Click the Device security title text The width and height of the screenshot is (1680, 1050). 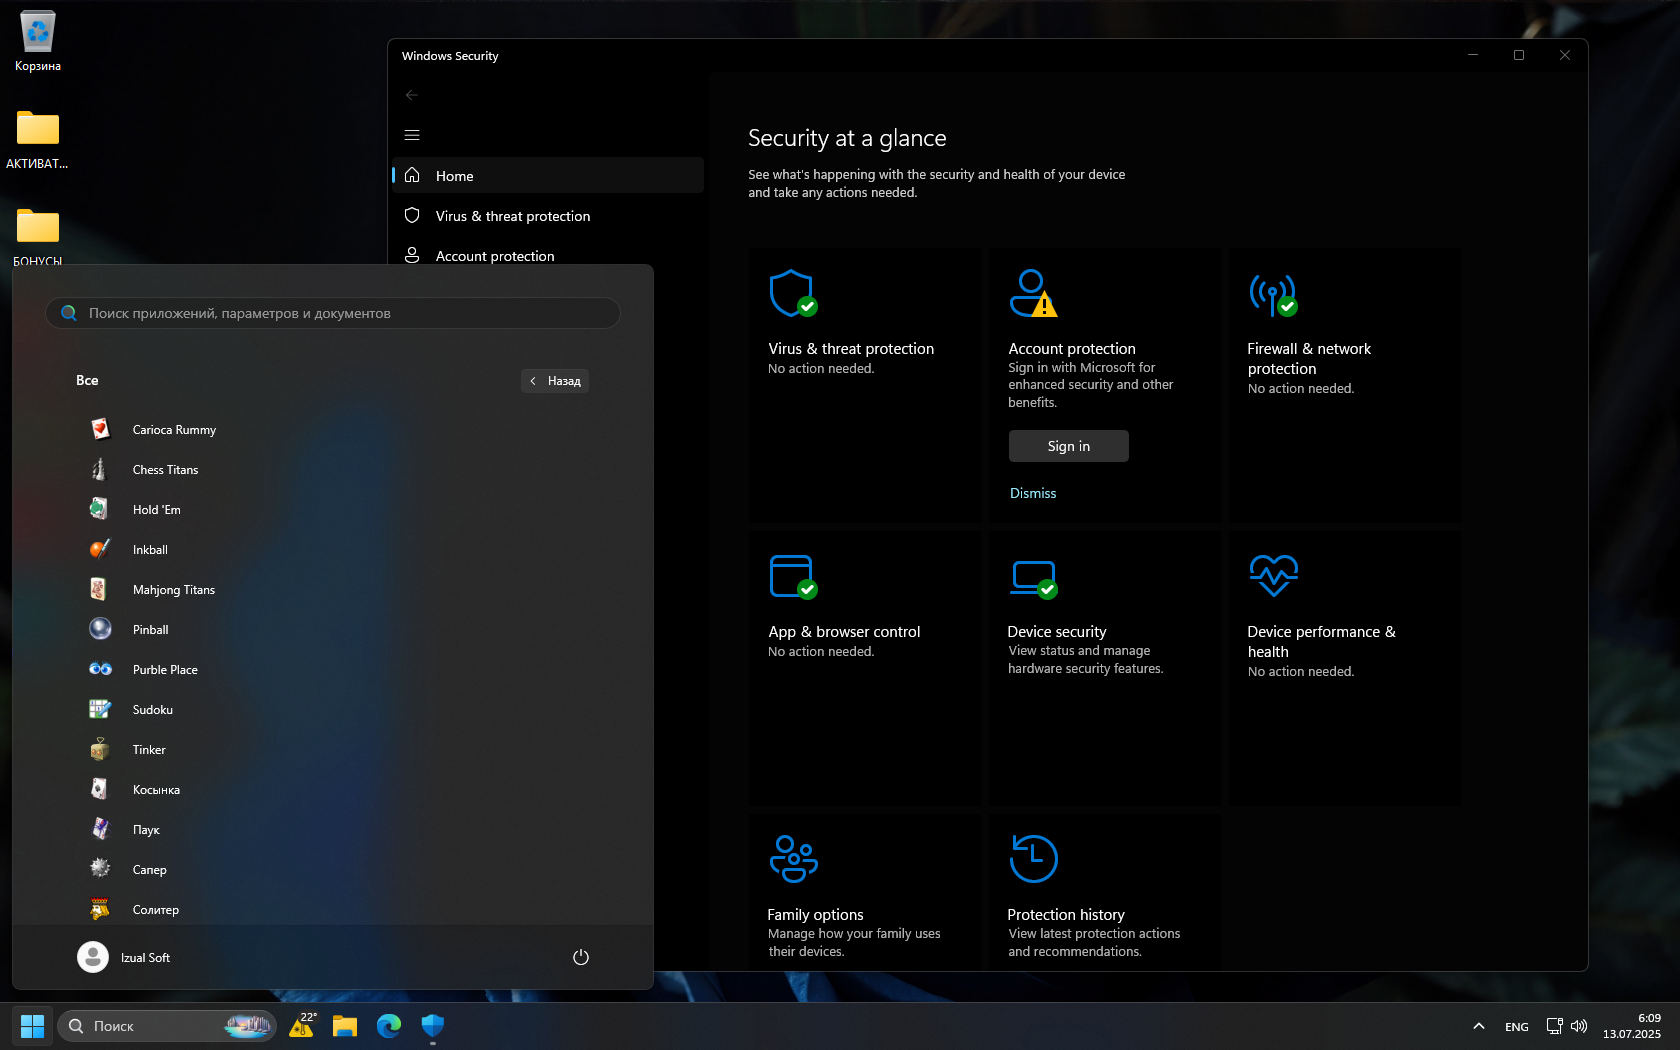click(x=1057, y=631)
